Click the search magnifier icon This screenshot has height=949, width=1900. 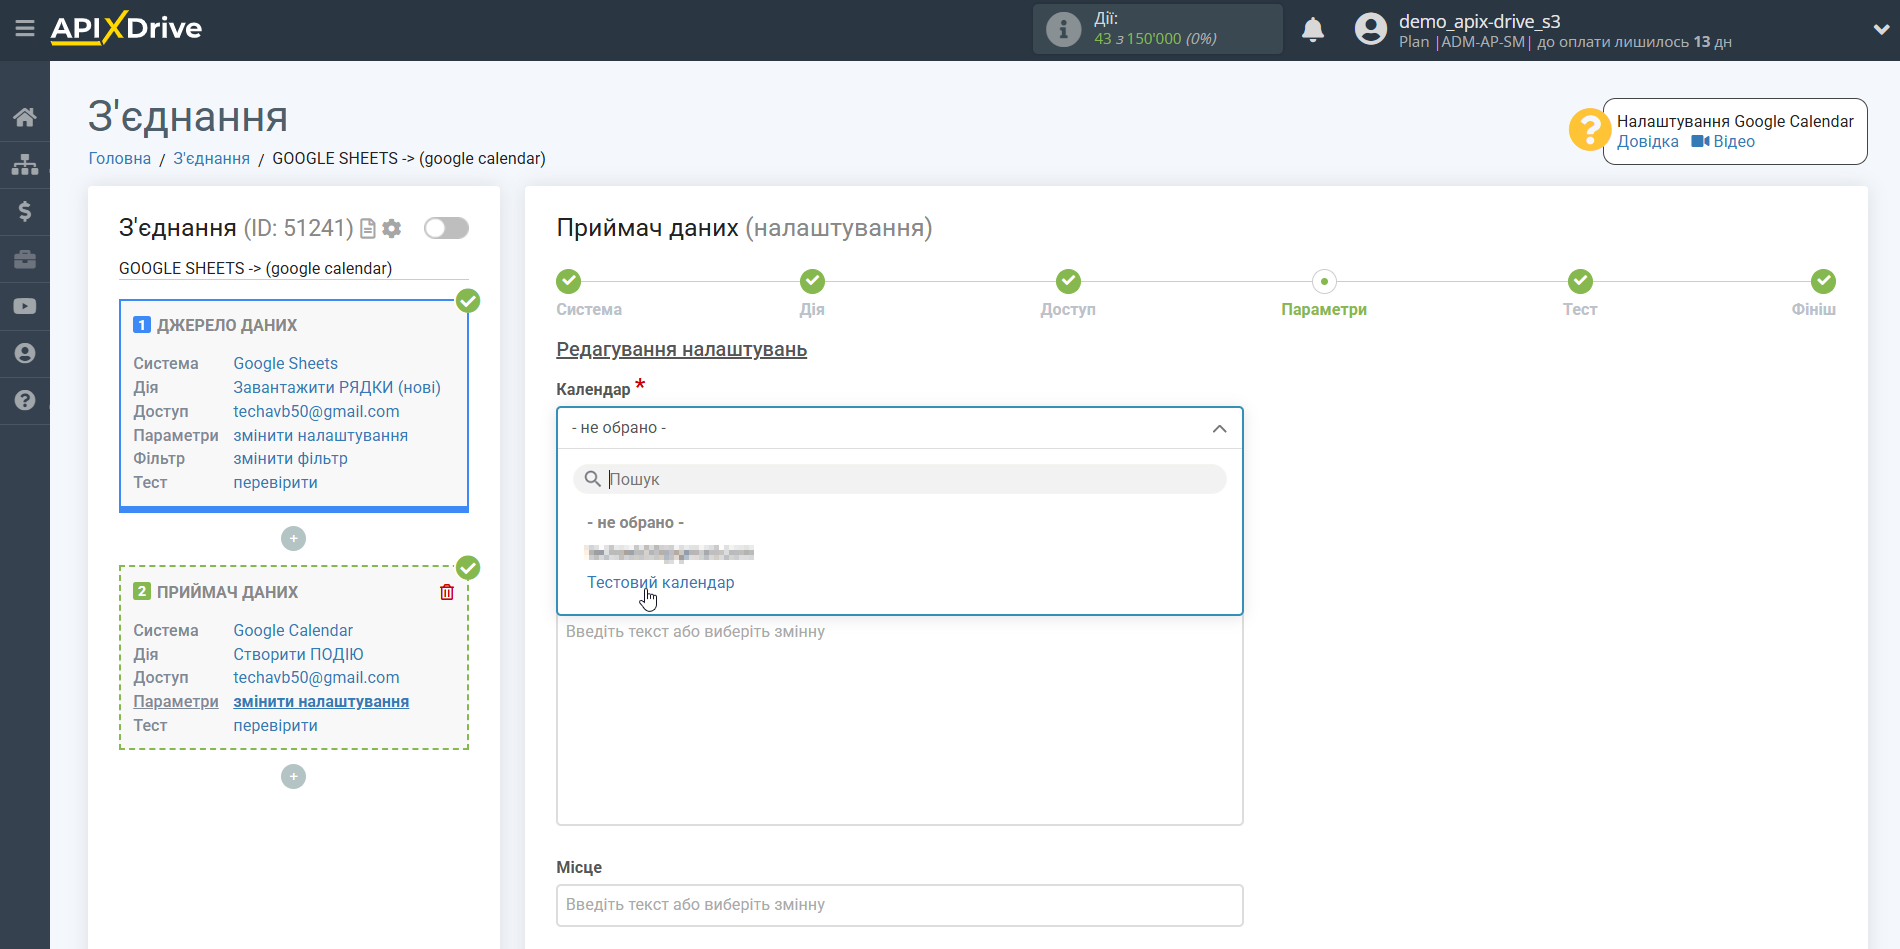click(x=593, y=479)
